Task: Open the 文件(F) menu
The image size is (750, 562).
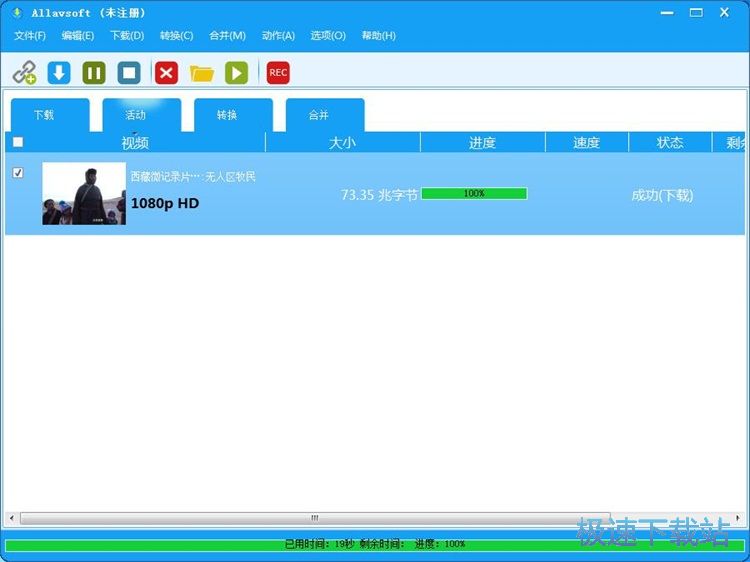Action: click(x=30, y=36)
